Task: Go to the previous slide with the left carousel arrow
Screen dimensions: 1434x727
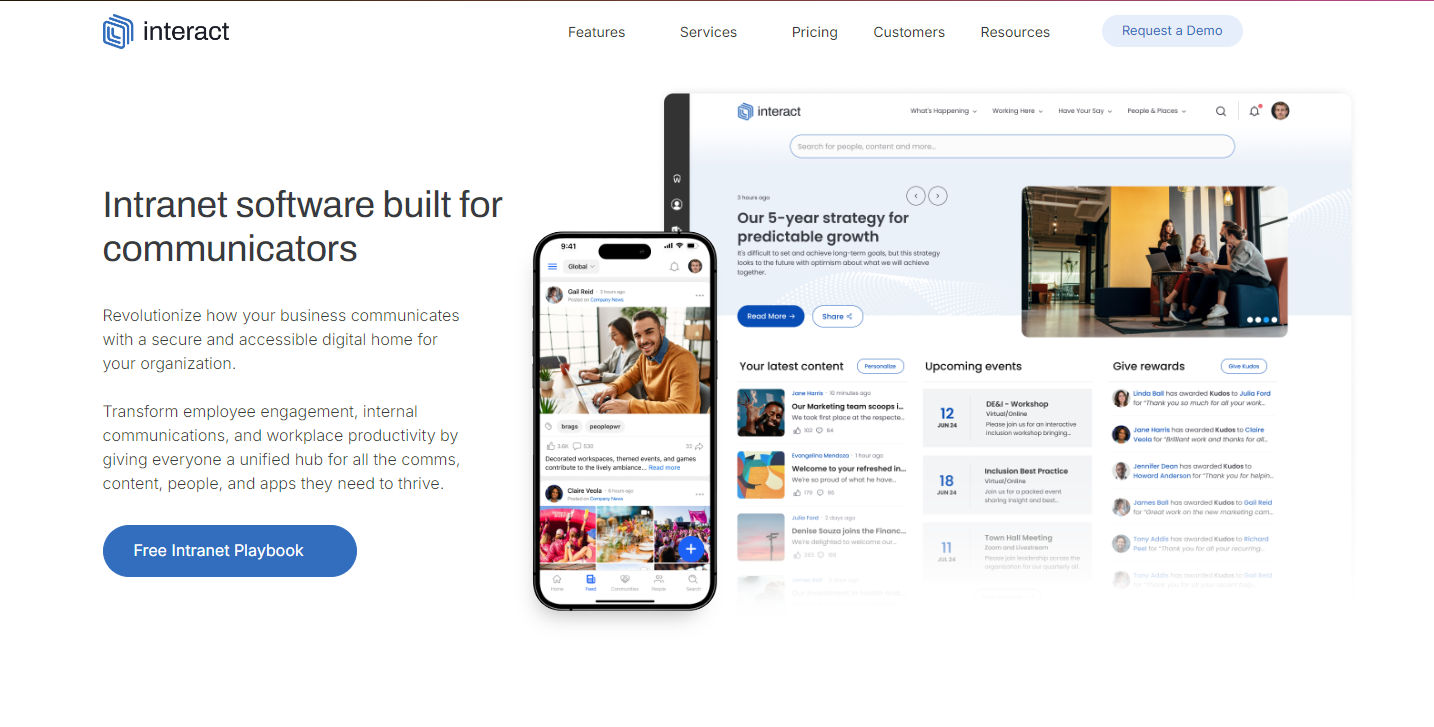Action: tap(915, 196)
